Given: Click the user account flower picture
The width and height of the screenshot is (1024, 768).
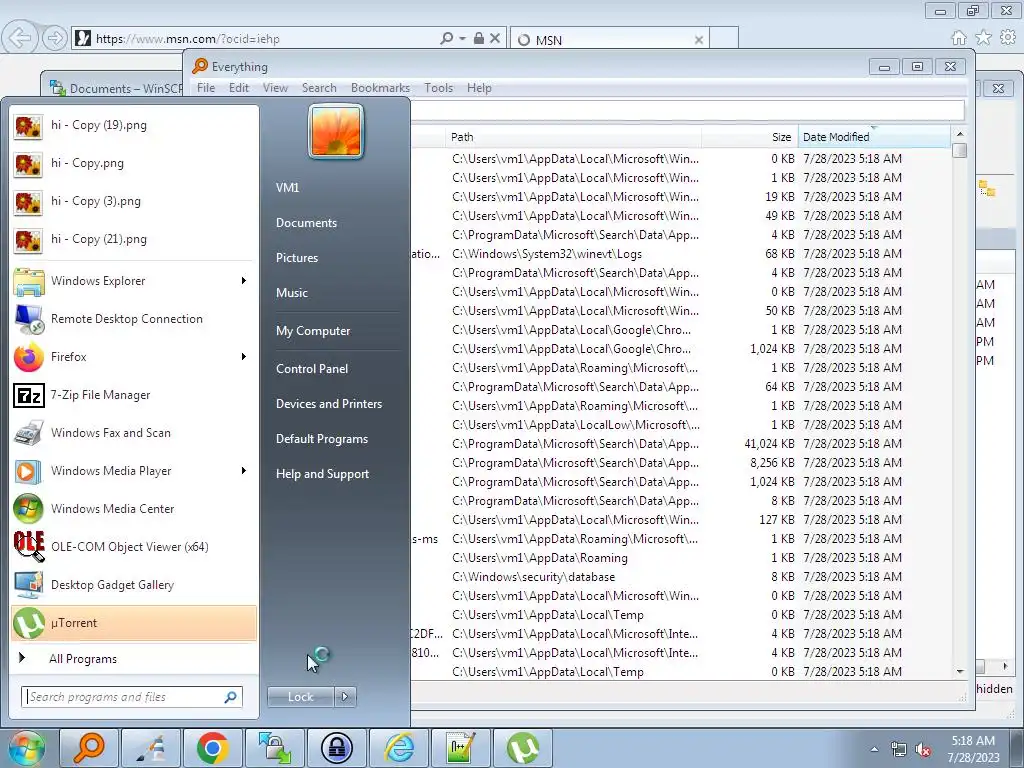Looking at the screenshot, I should (336, 131).
